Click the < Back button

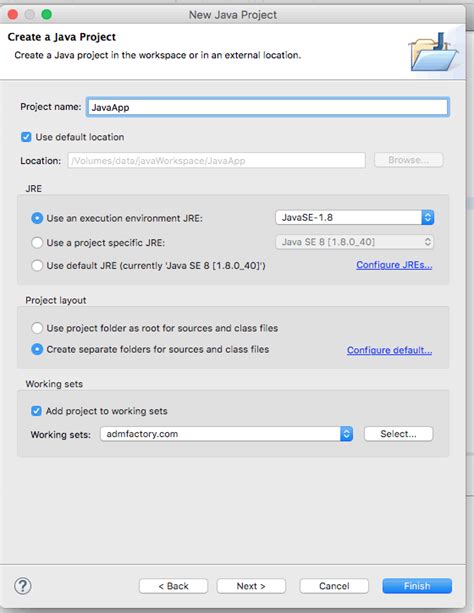click(174, 586)
